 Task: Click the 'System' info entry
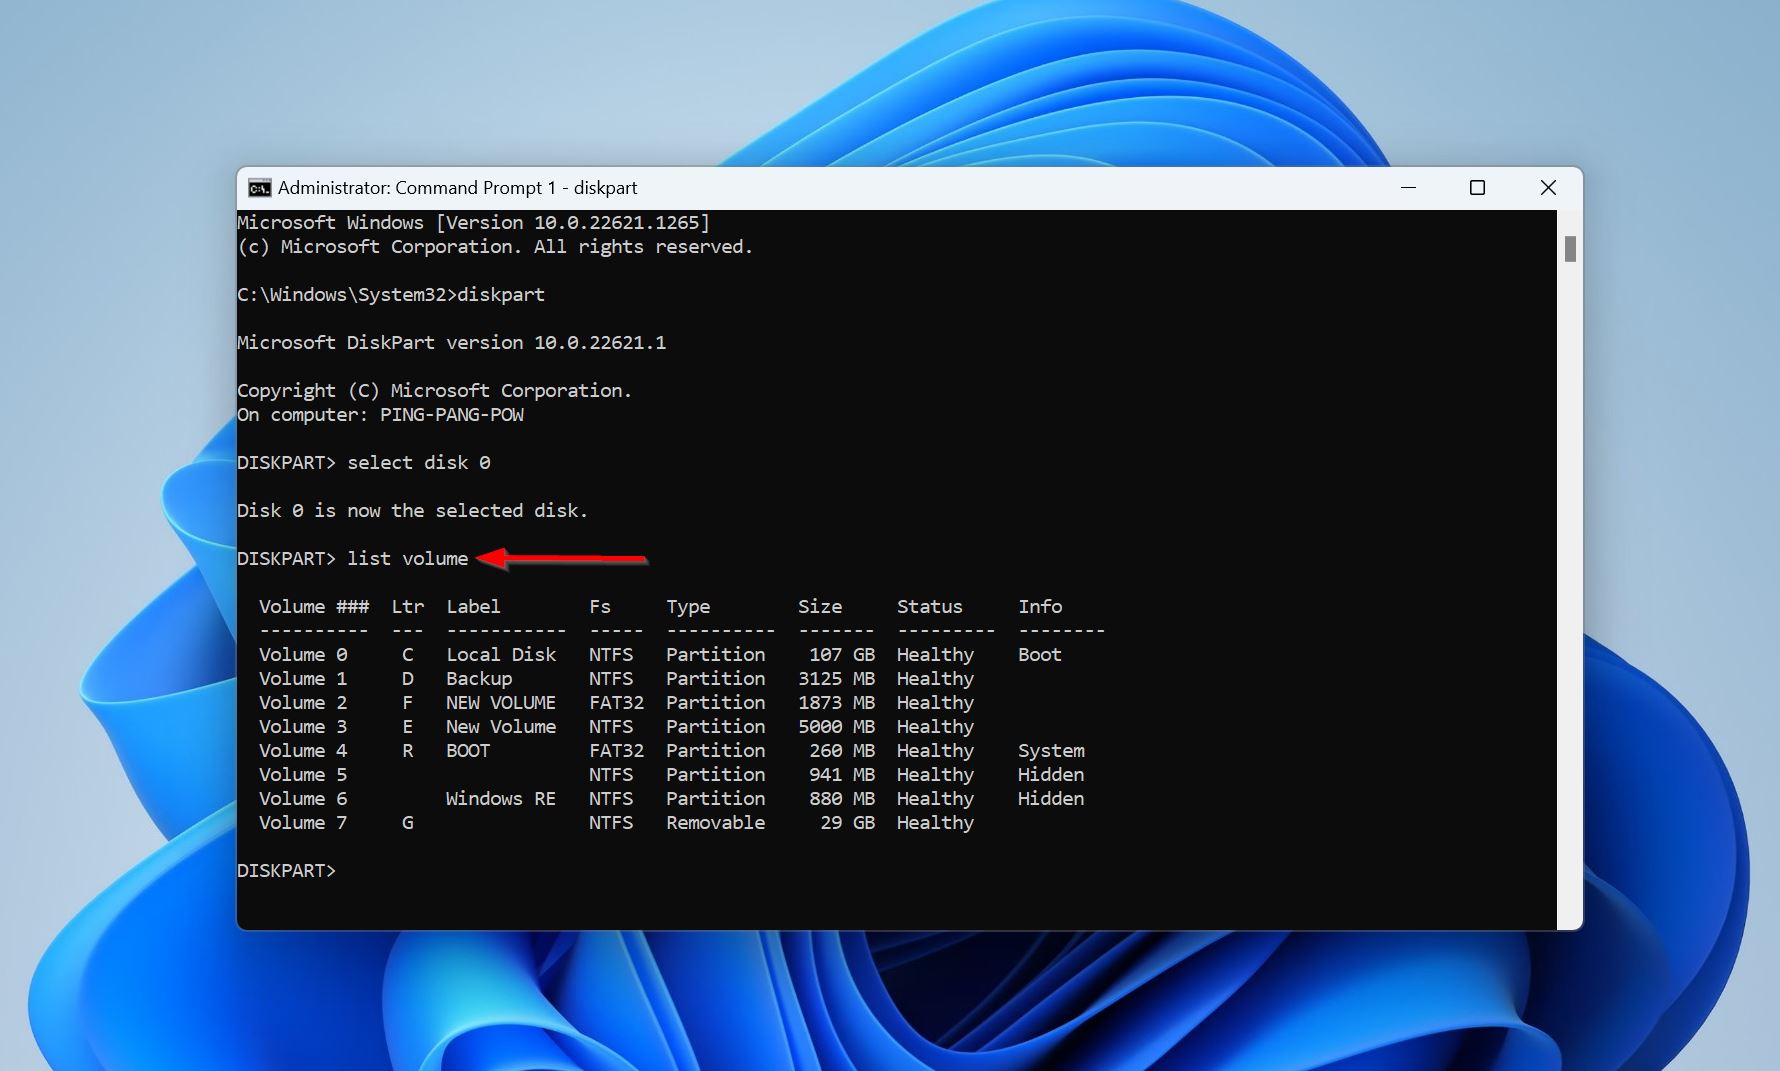pyautogui.click(x=1051, y=751)
